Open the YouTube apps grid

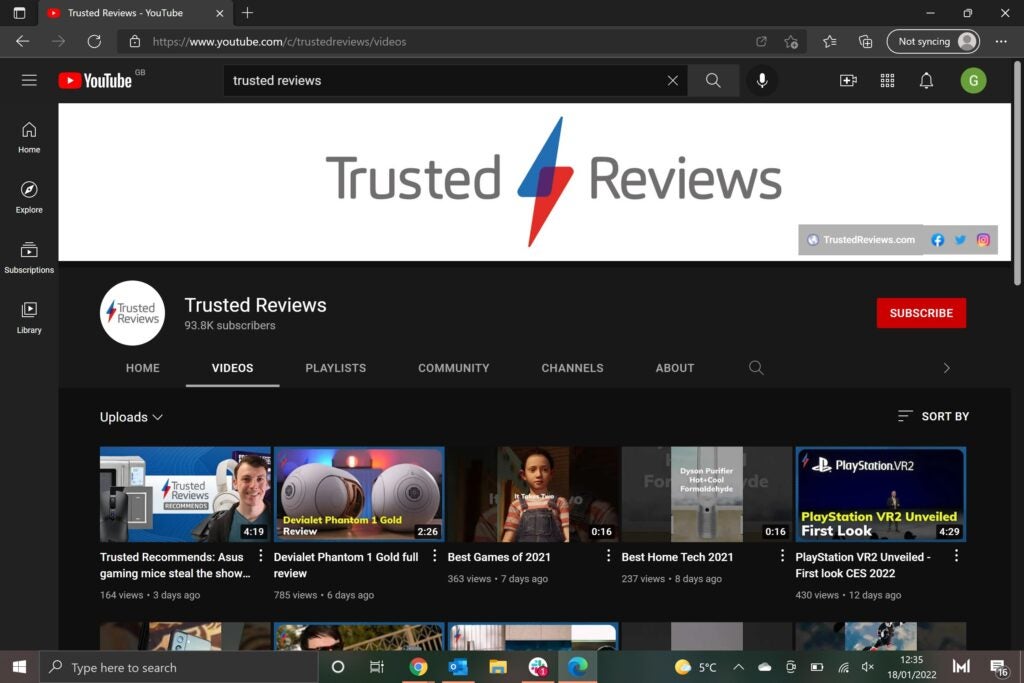pos(887,80)
